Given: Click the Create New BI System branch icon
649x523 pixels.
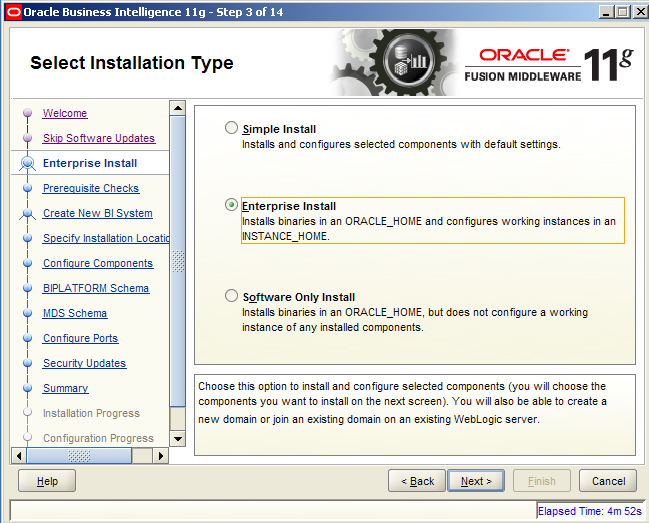Looking at the screenshot, I should [x=28, y=214].
